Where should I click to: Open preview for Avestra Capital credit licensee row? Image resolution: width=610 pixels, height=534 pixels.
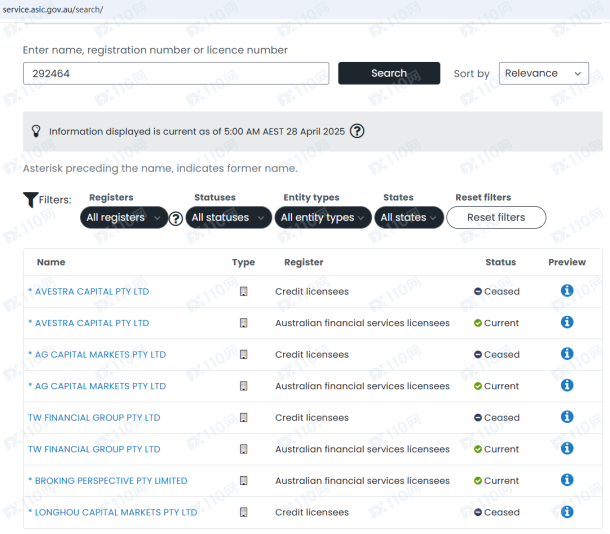coord(567,290)
